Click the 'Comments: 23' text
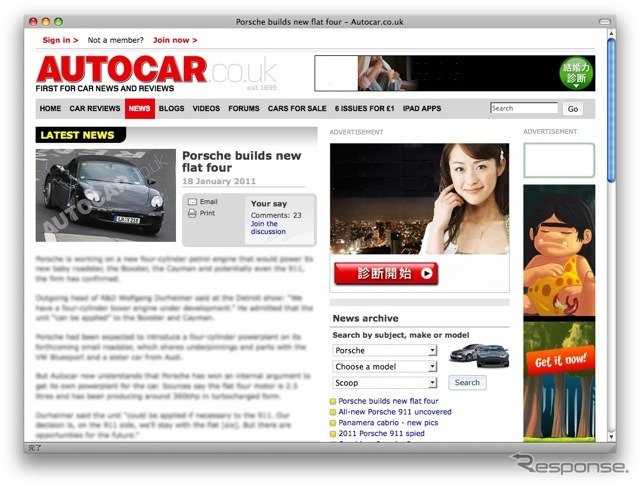640x486 pixels. pos(276,215)
